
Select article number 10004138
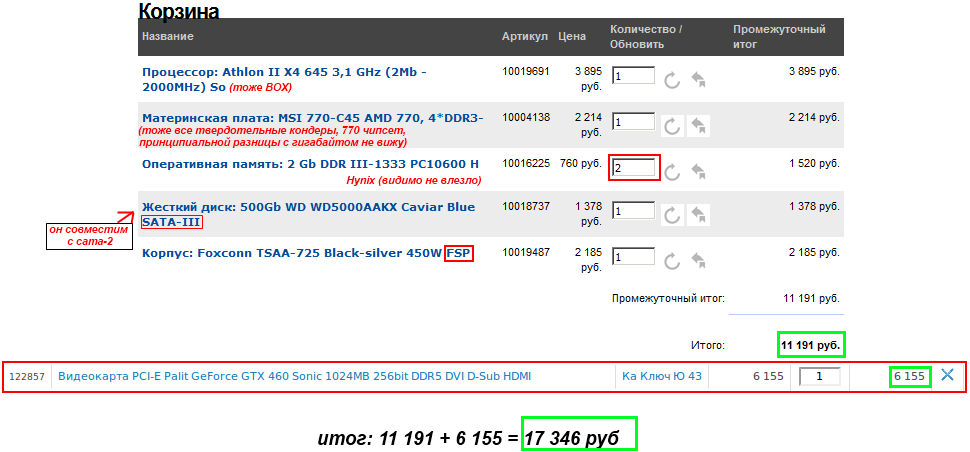tap(526, 116)
